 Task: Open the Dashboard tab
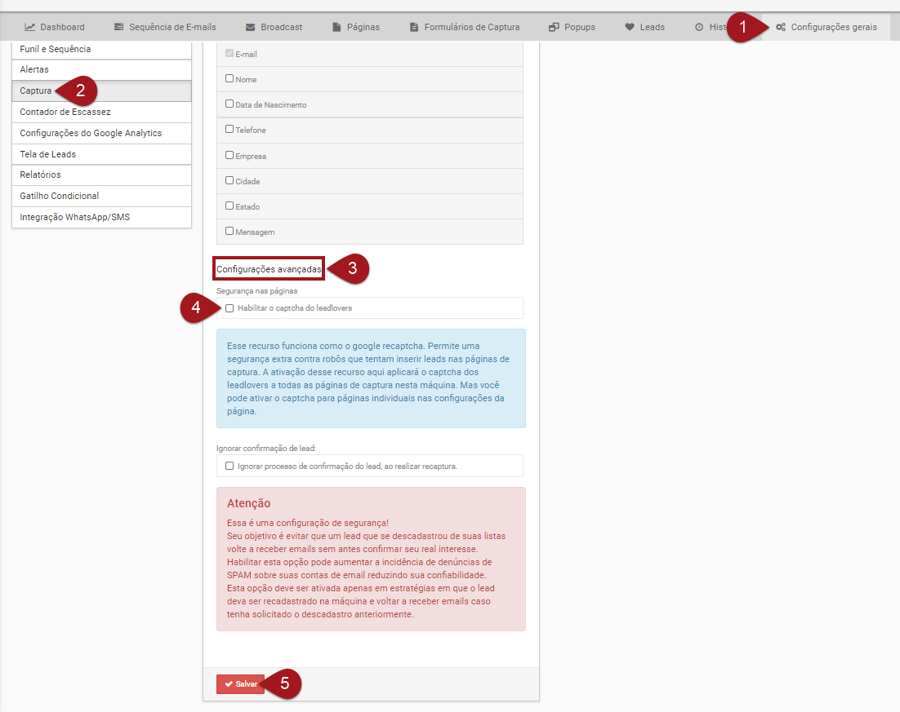pyautogui.click(x=55, y=27)
